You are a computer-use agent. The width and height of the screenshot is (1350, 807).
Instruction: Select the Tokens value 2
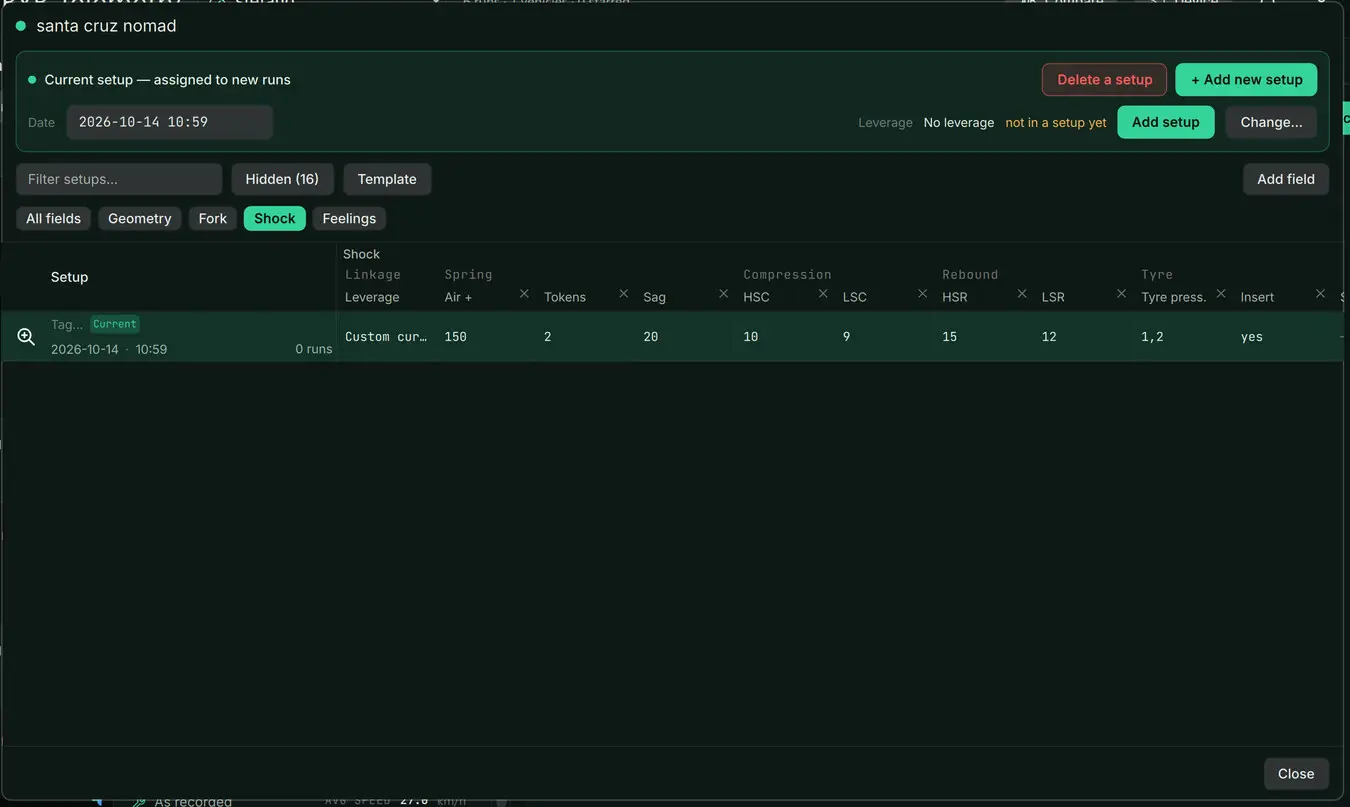[548, 337]
